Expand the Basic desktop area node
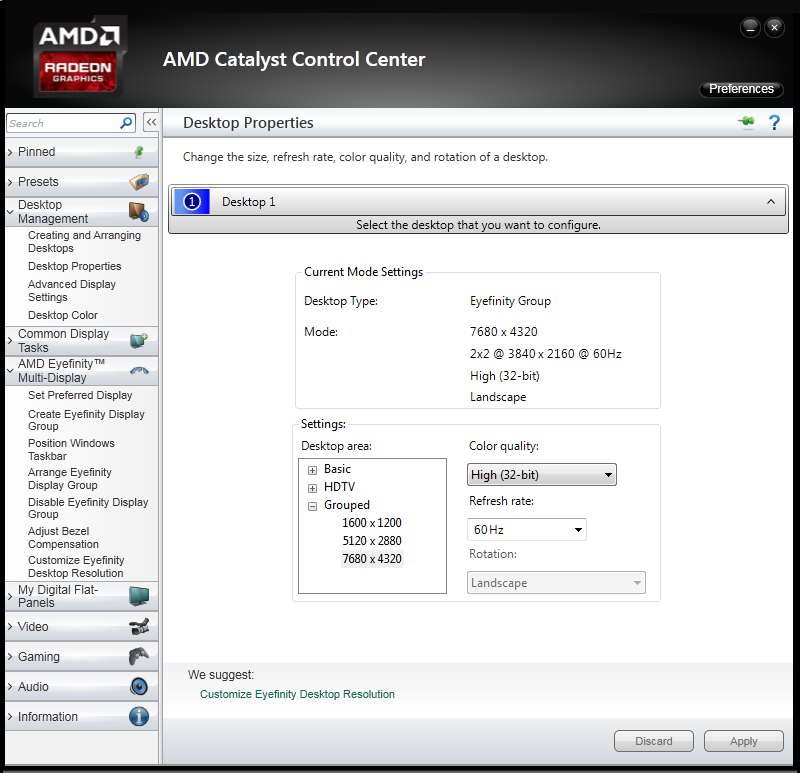Image resolution: width=800 pixels, height=773 pixels. click(312, 470)
